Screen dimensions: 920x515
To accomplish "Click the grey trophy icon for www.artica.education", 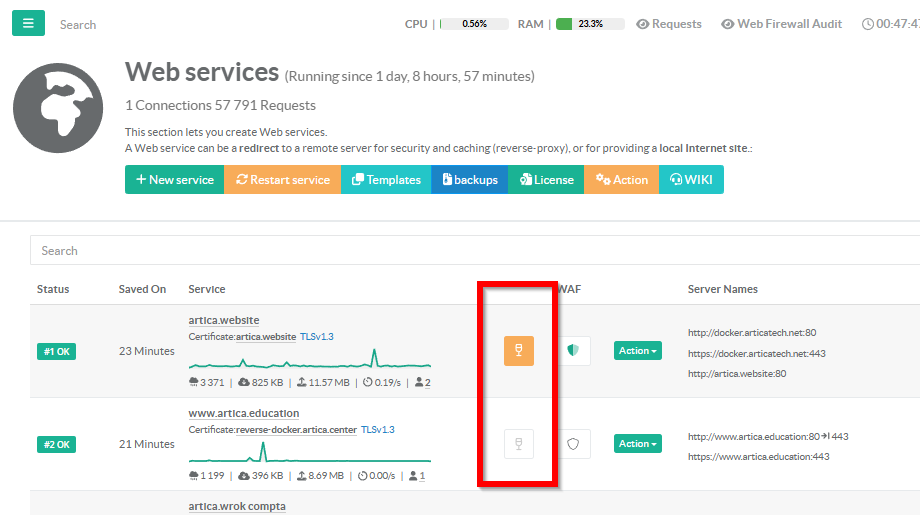I will point(518,444).
